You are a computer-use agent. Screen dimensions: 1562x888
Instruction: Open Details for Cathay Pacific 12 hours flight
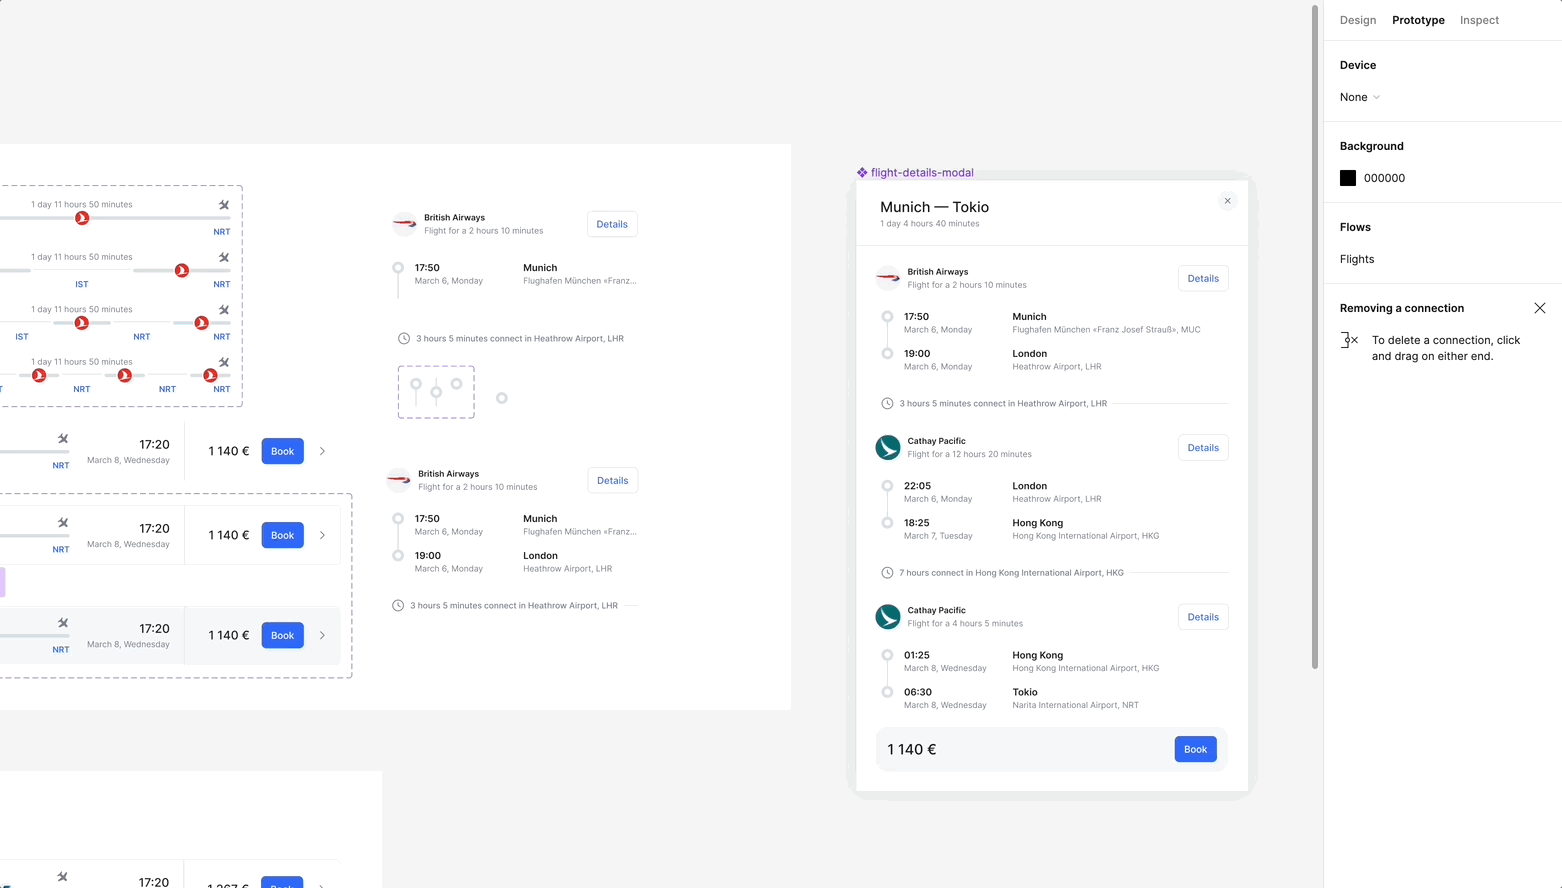1203,447
